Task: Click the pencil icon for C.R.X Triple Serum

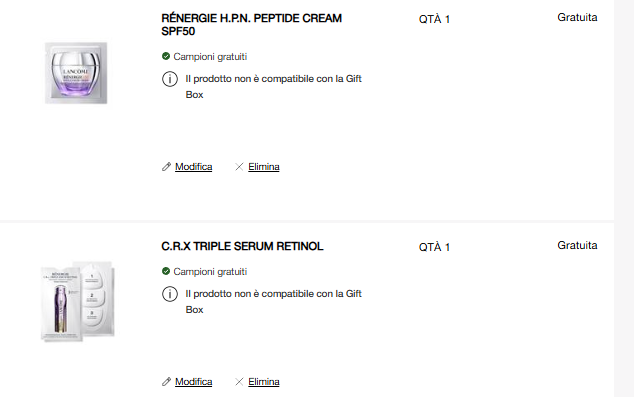Action: tap(166, 382)
